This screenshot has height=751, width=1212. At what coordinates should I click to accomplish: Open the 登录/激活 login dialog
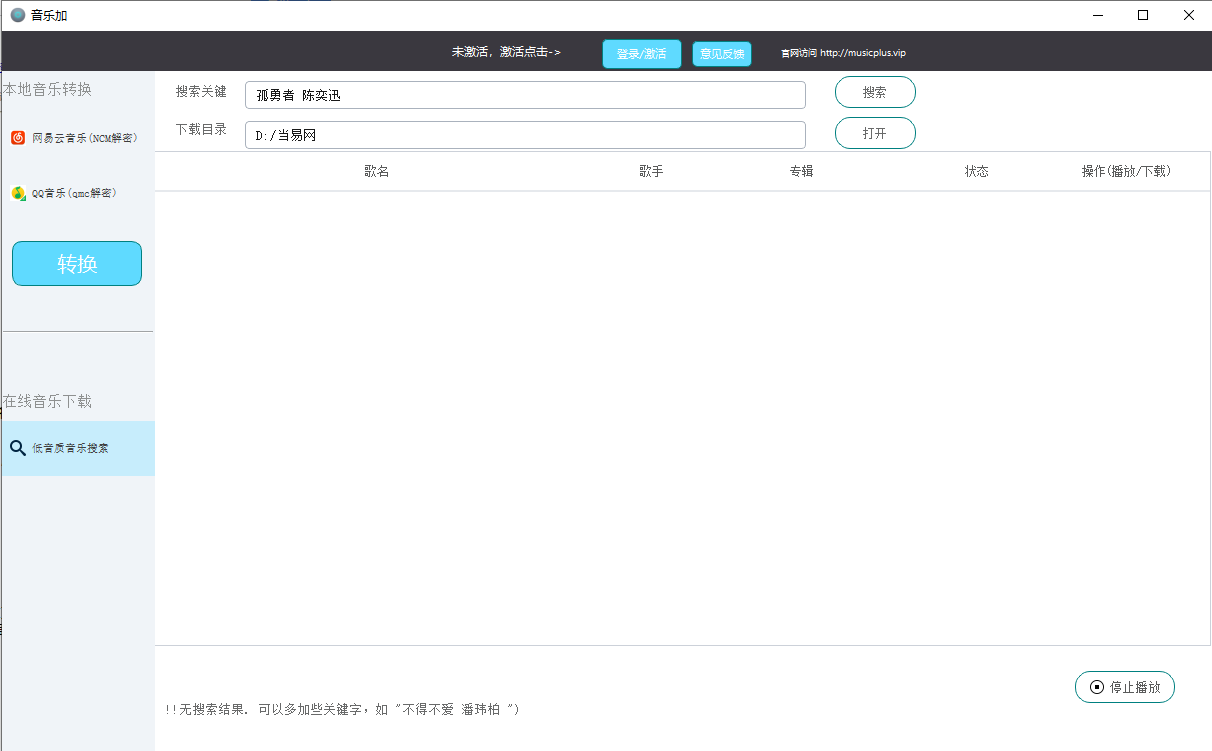641,53
